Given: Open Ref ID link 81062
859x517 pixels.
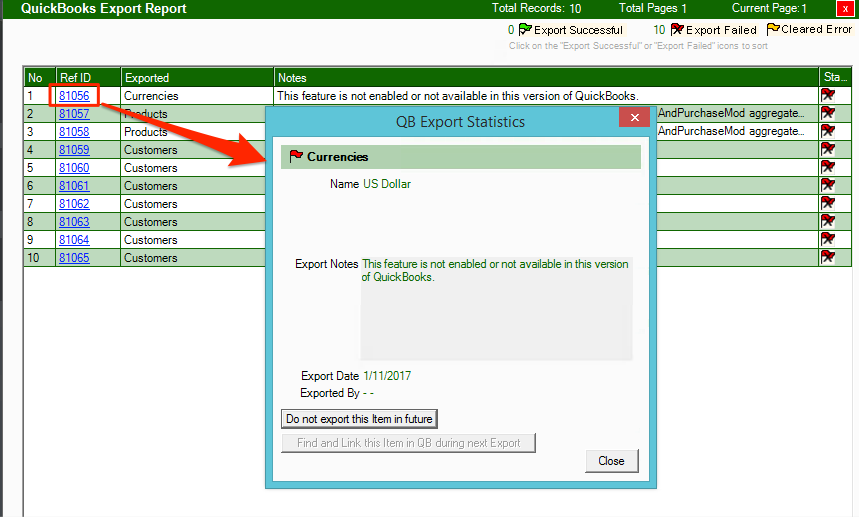Looking at the screenshot, I should (x=74, y=204).
